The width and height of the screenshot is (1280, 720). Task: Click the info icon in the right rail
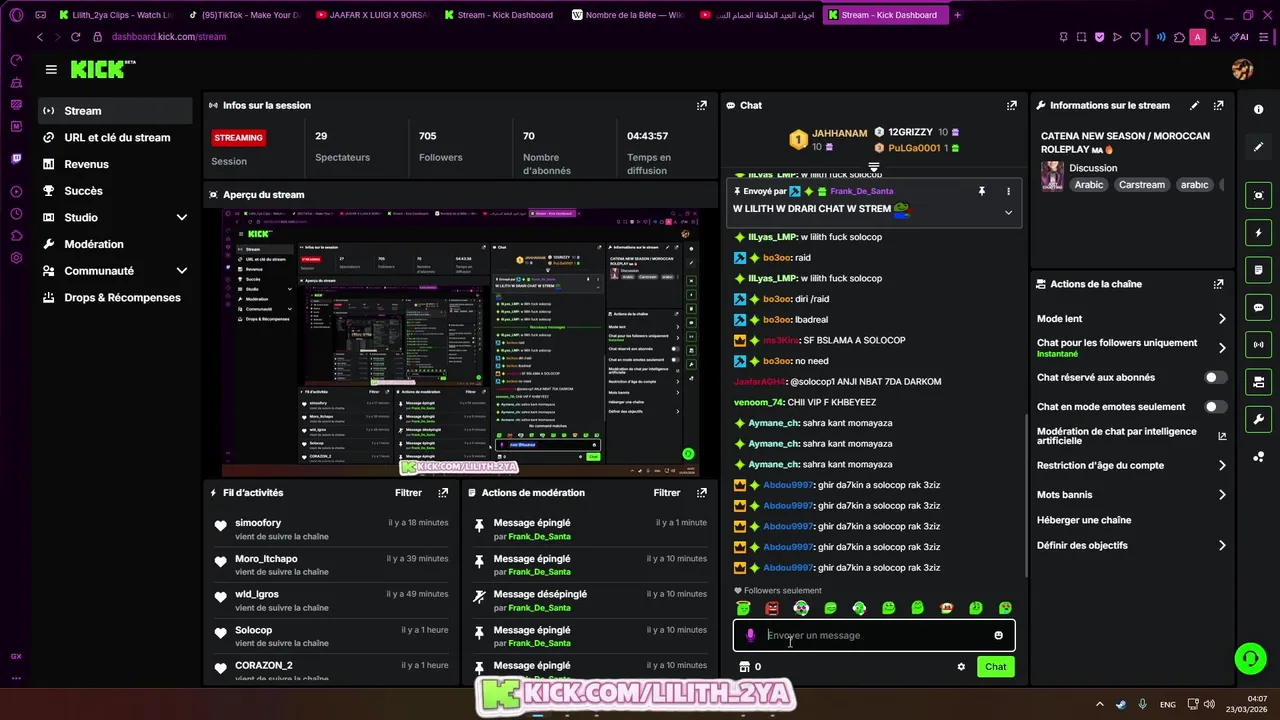1259,109
